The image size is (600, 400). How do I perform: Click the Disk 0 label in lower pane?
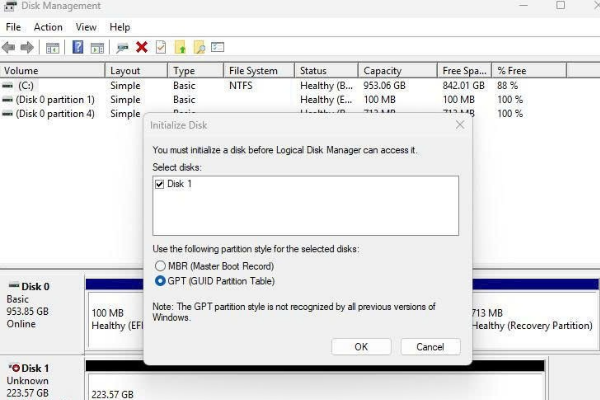coord(35,287)
